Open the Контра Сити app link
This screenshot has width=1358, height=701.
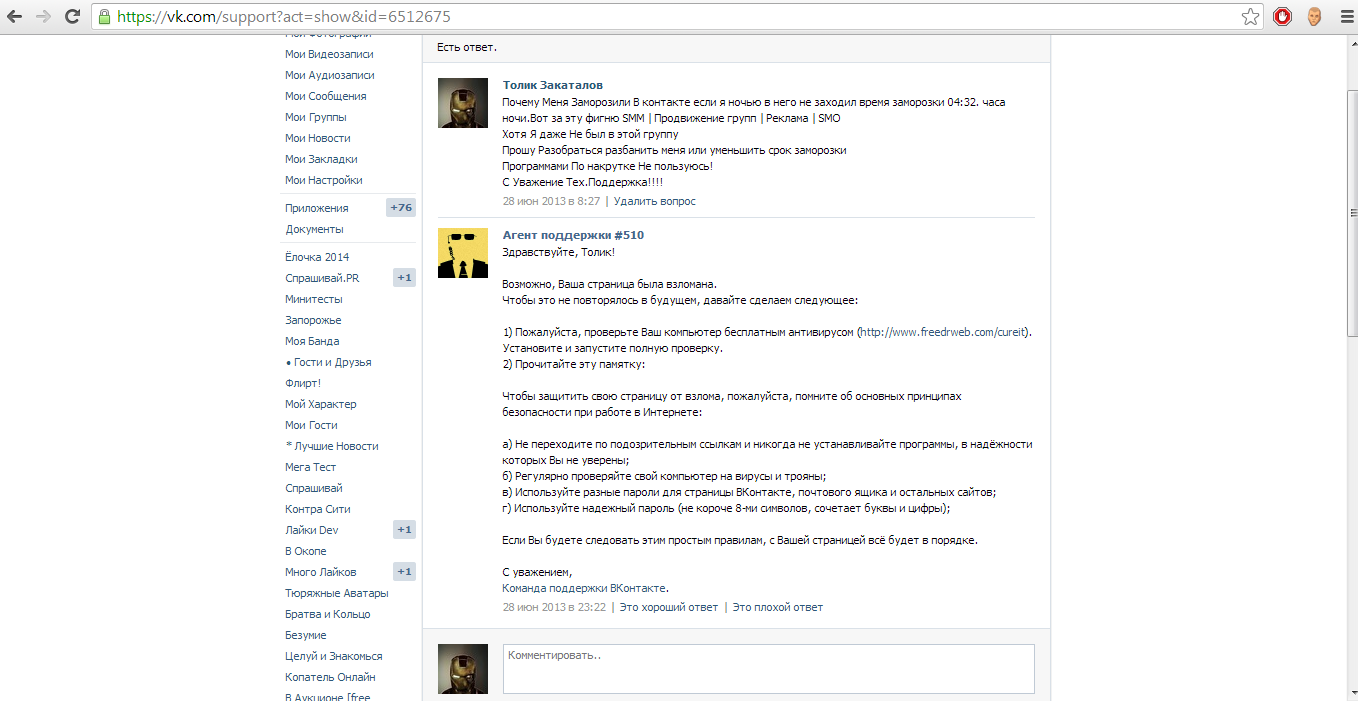318,509
